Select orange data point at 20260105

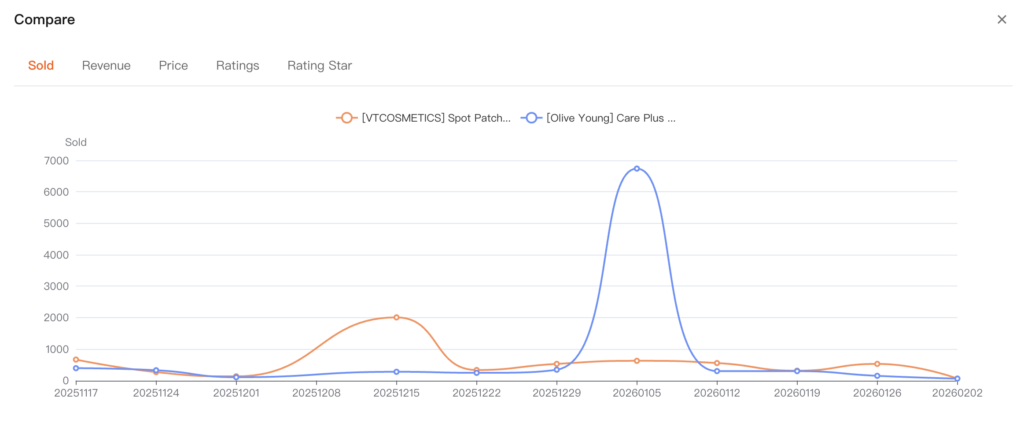coord(637,361)
